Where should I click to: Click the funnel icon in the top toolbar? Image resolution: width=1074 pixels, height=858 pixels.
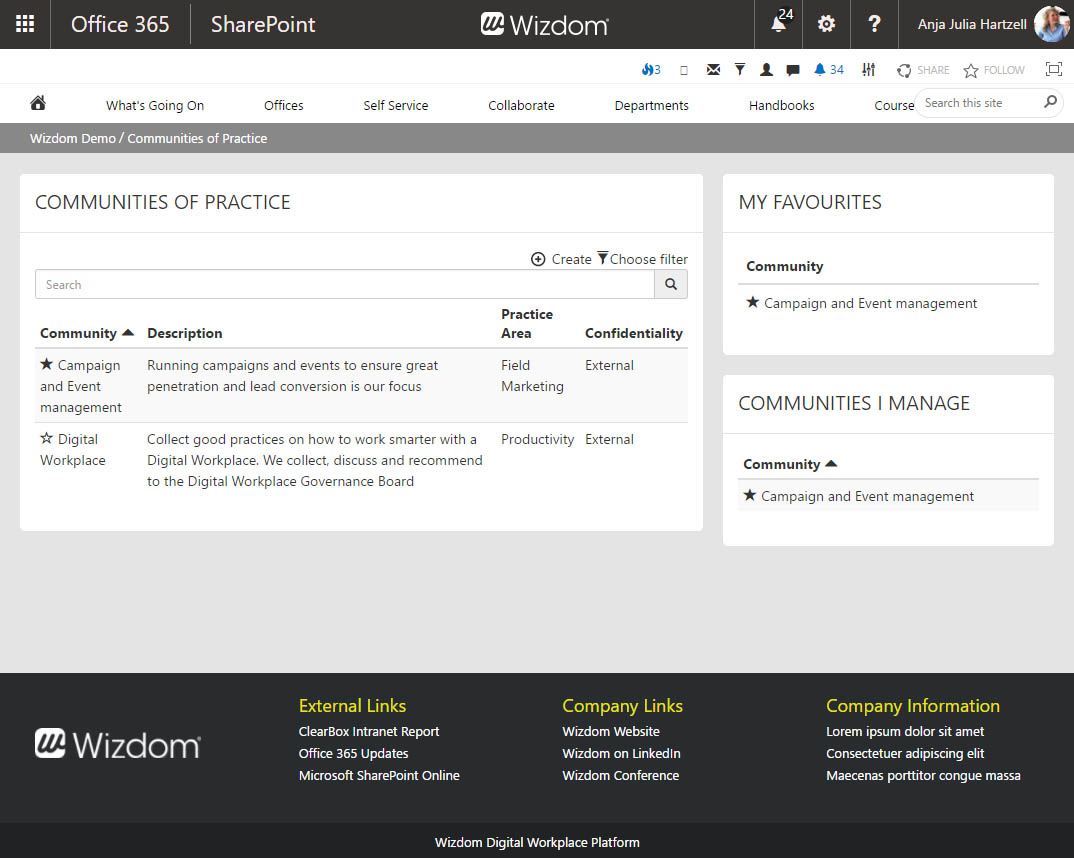pyautogui.click(x=740, y=69)
